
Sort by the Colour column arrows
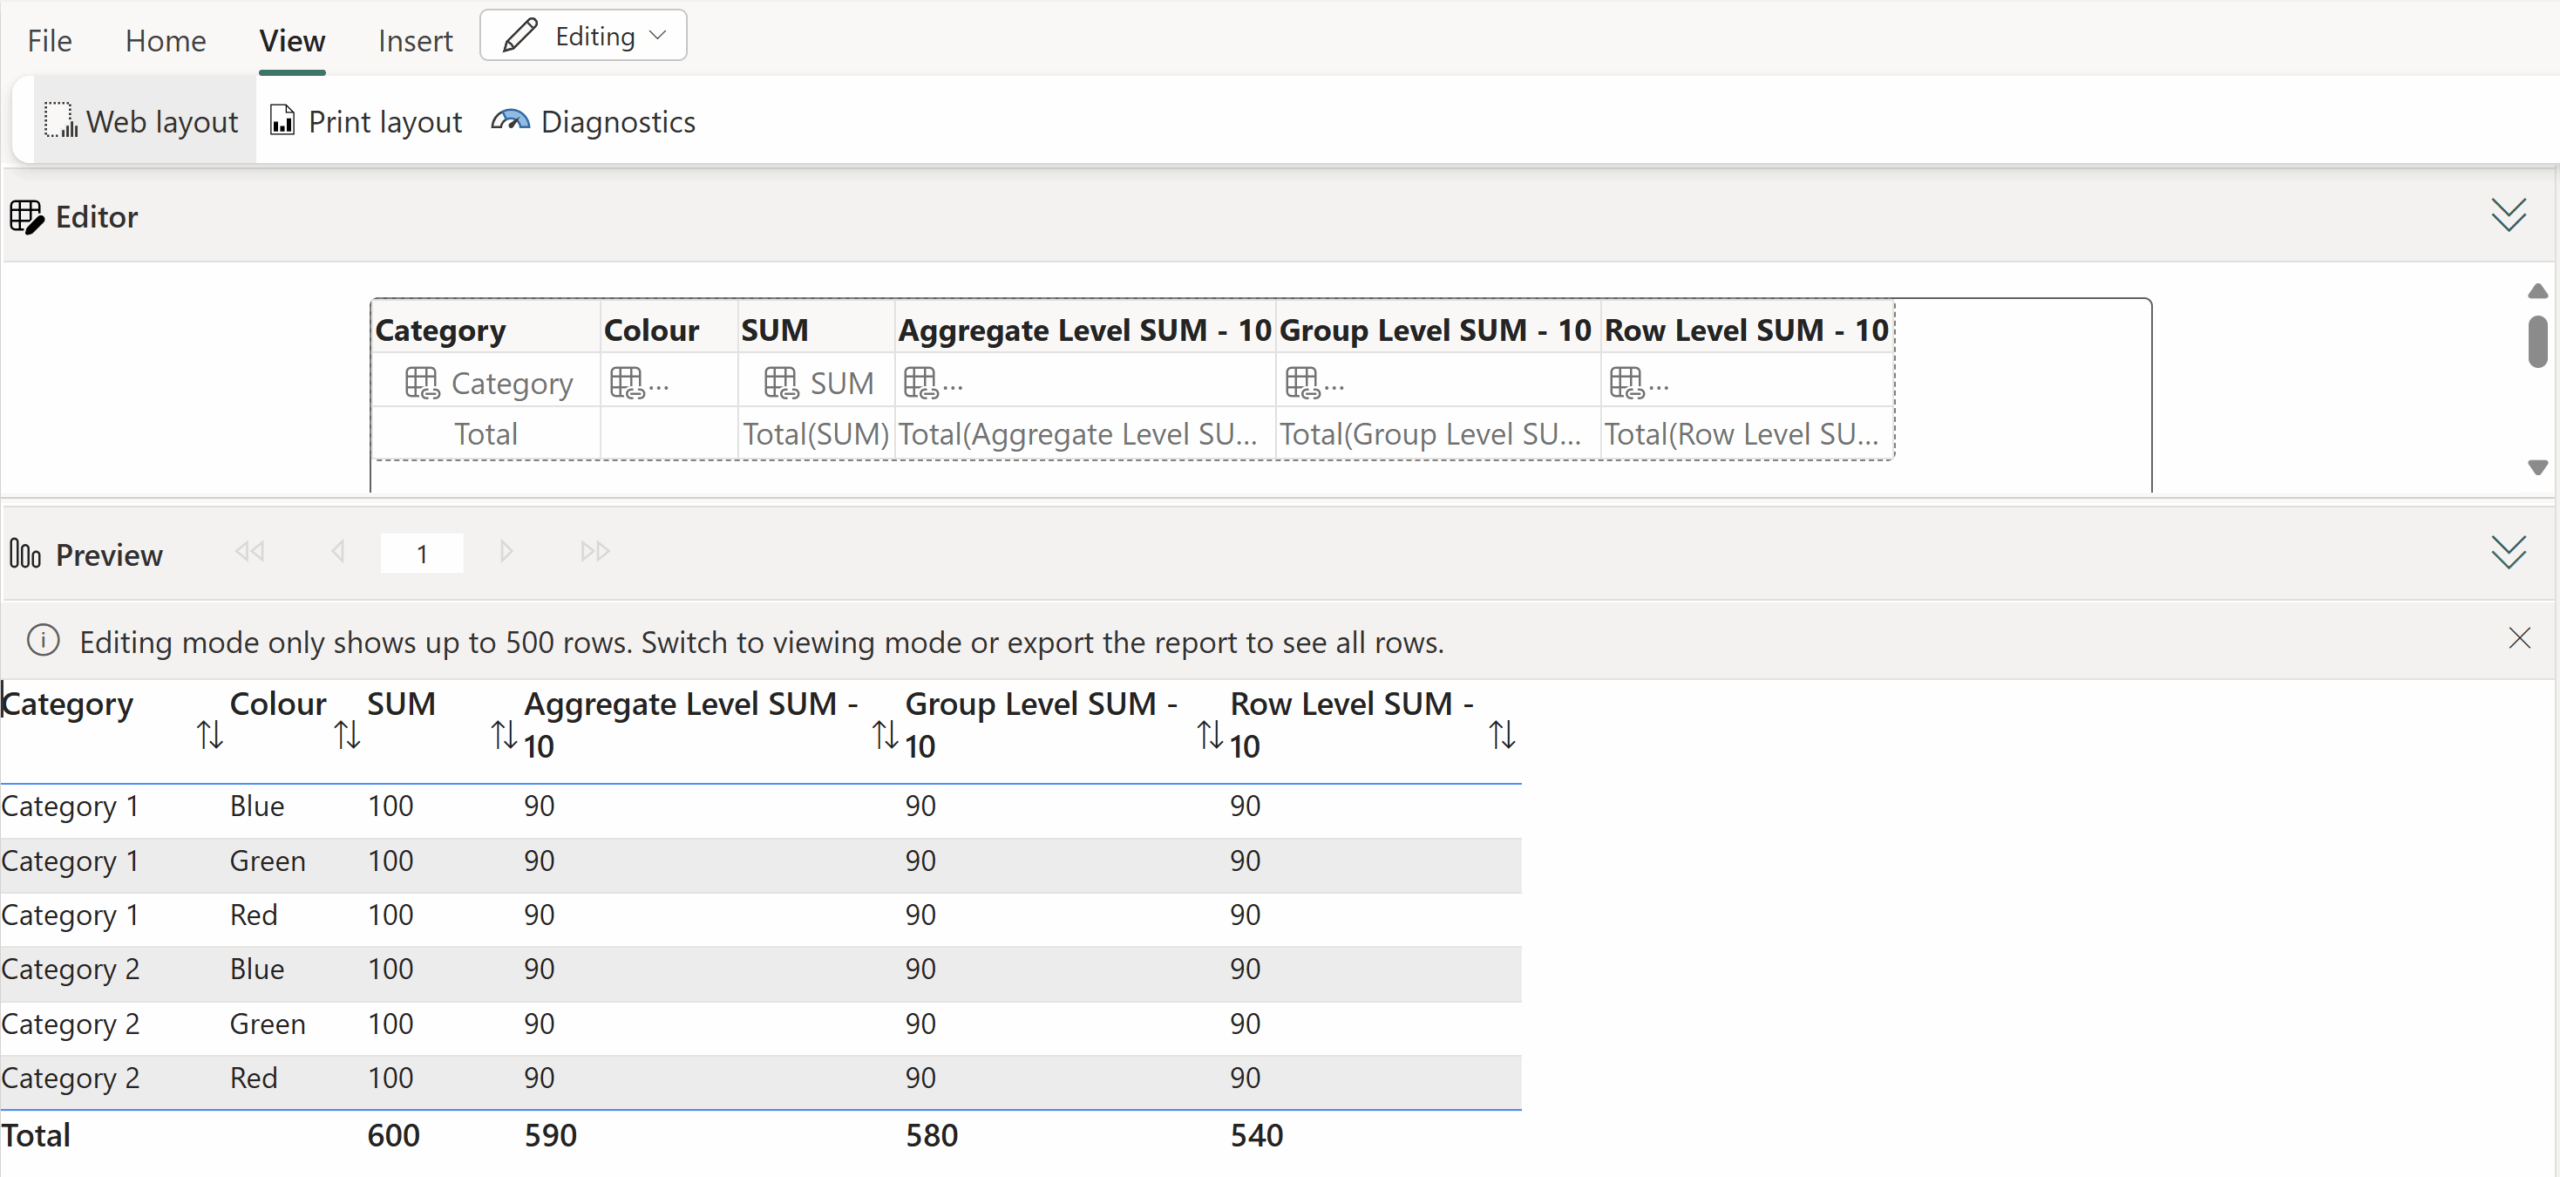click(347, 736)
